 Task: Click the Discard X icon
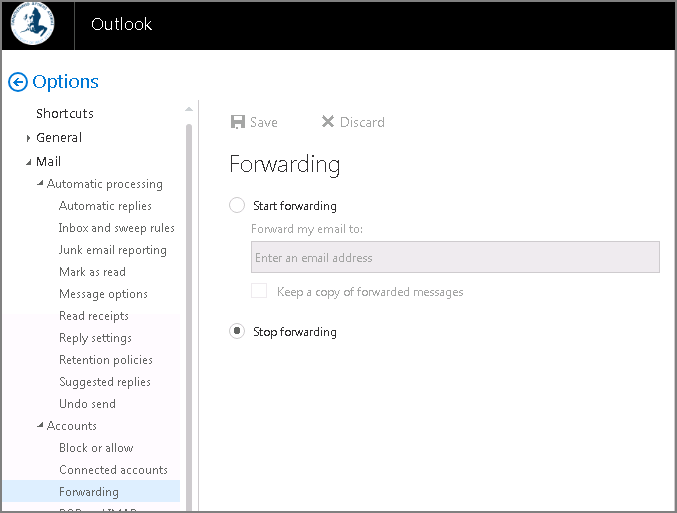pyautogui.click(x=328, y=121)
